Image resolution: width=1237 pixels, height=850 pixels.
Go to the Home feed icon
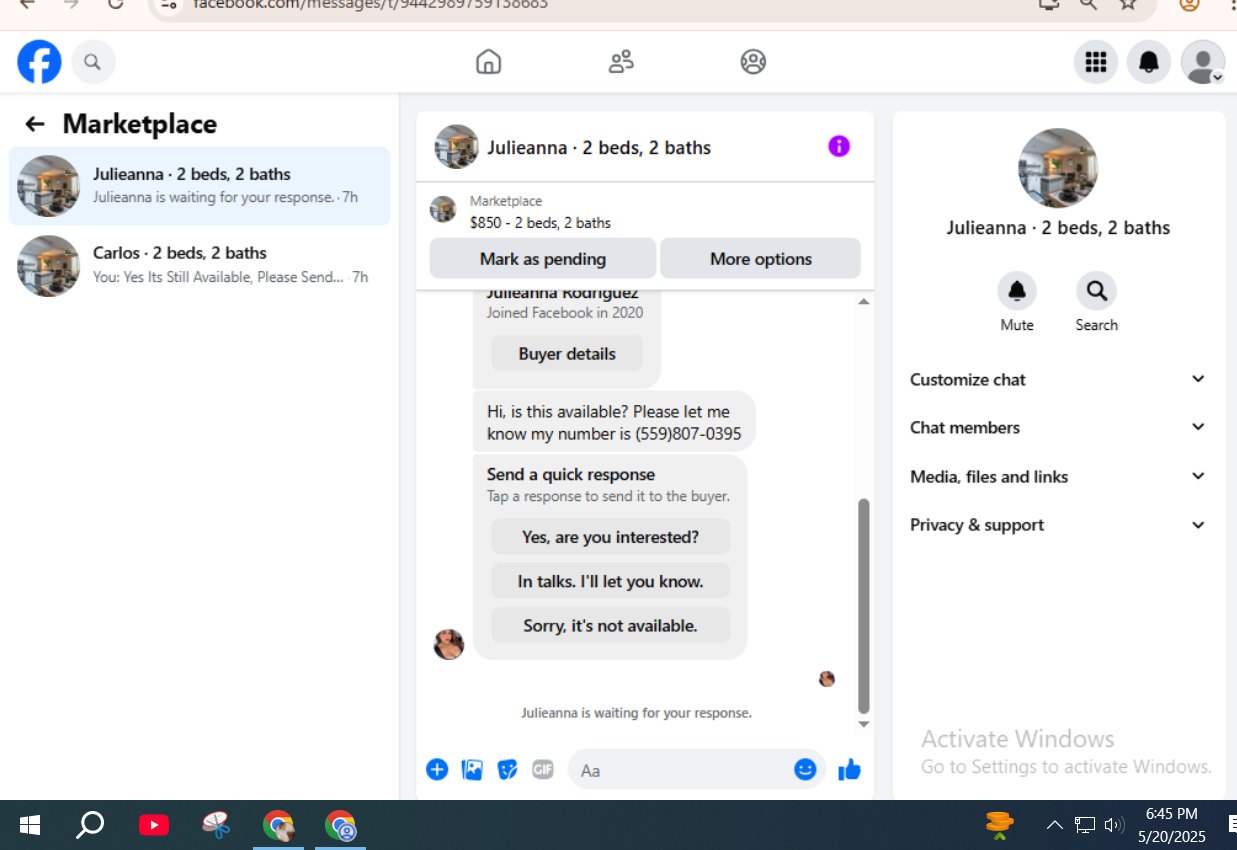click(x=488, y=62)
